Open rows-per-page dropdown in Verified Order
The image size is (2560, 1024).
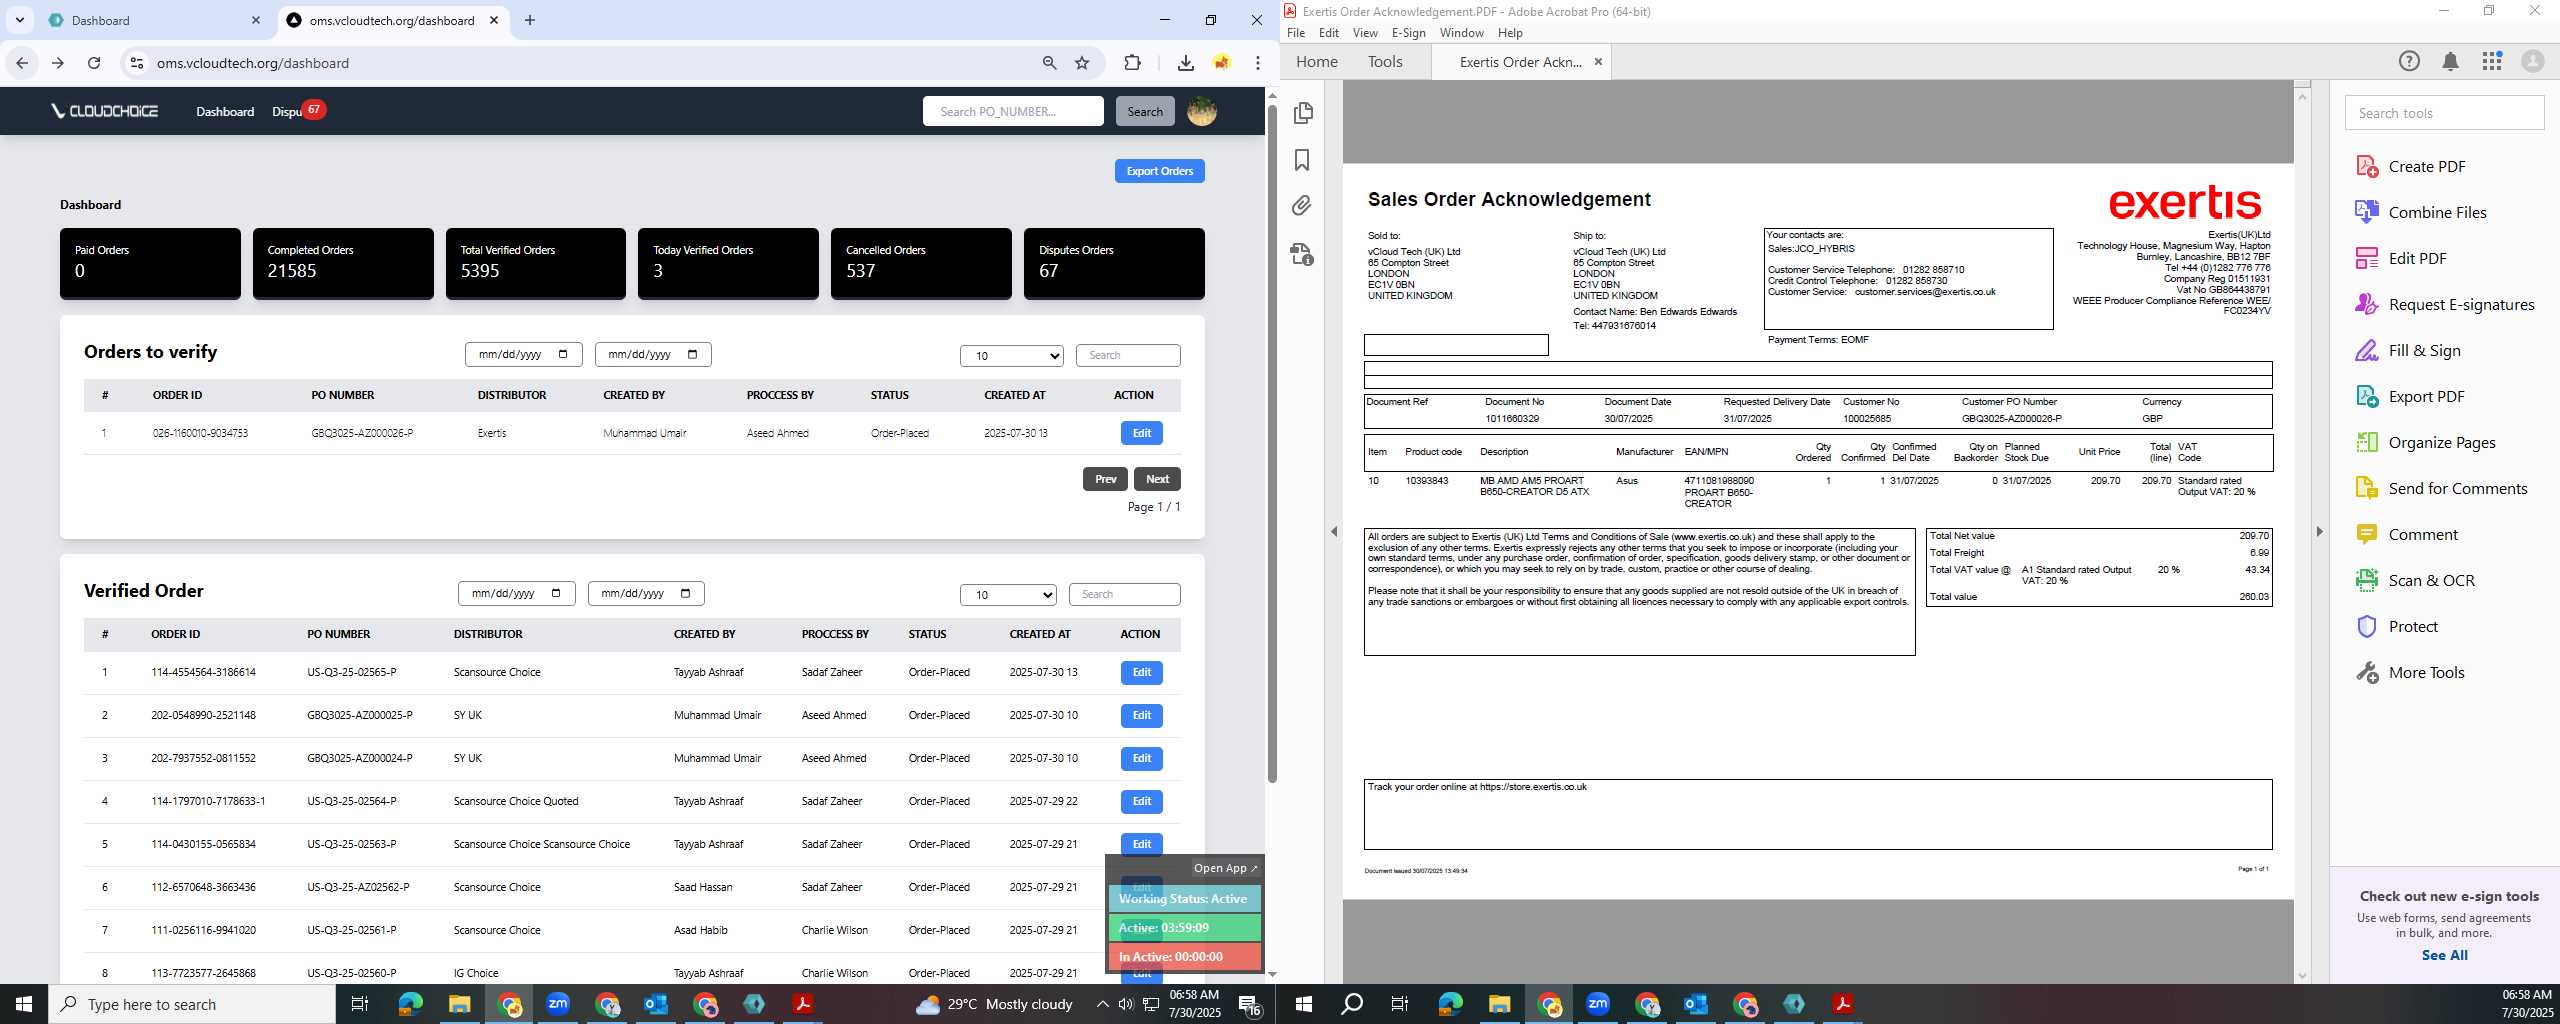[x=1009, y=594]
